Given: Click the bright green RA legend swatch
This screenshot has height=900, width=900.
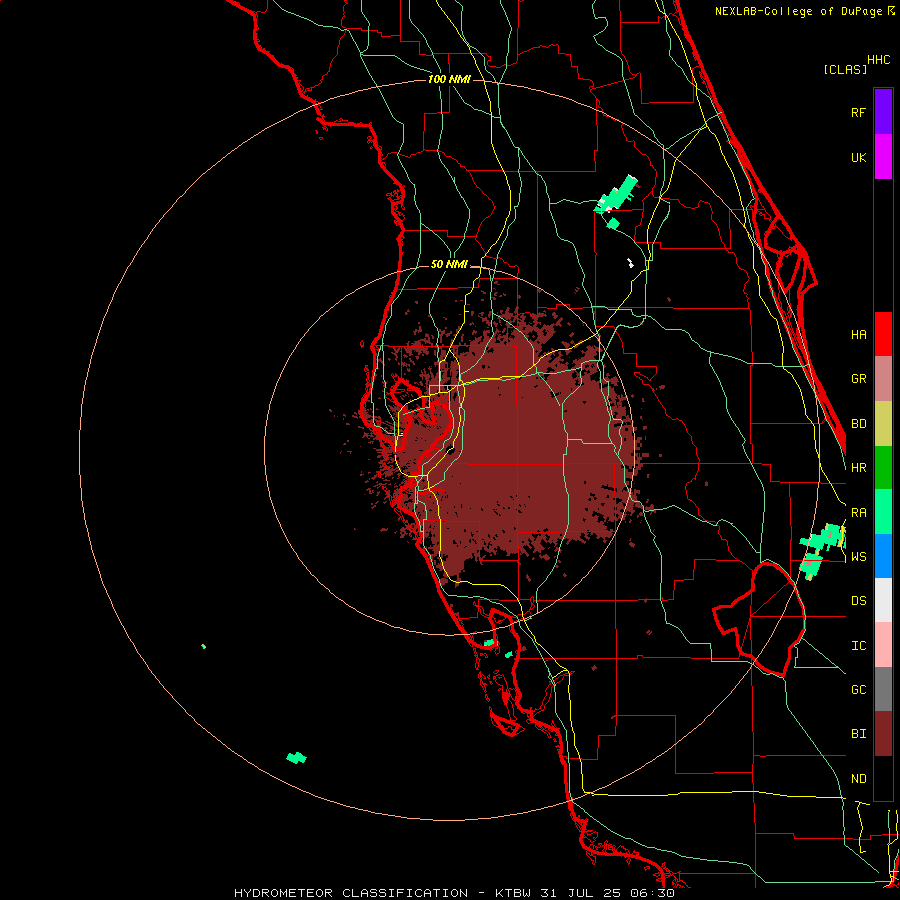Looking at the screenshot, I should (883, 511).
